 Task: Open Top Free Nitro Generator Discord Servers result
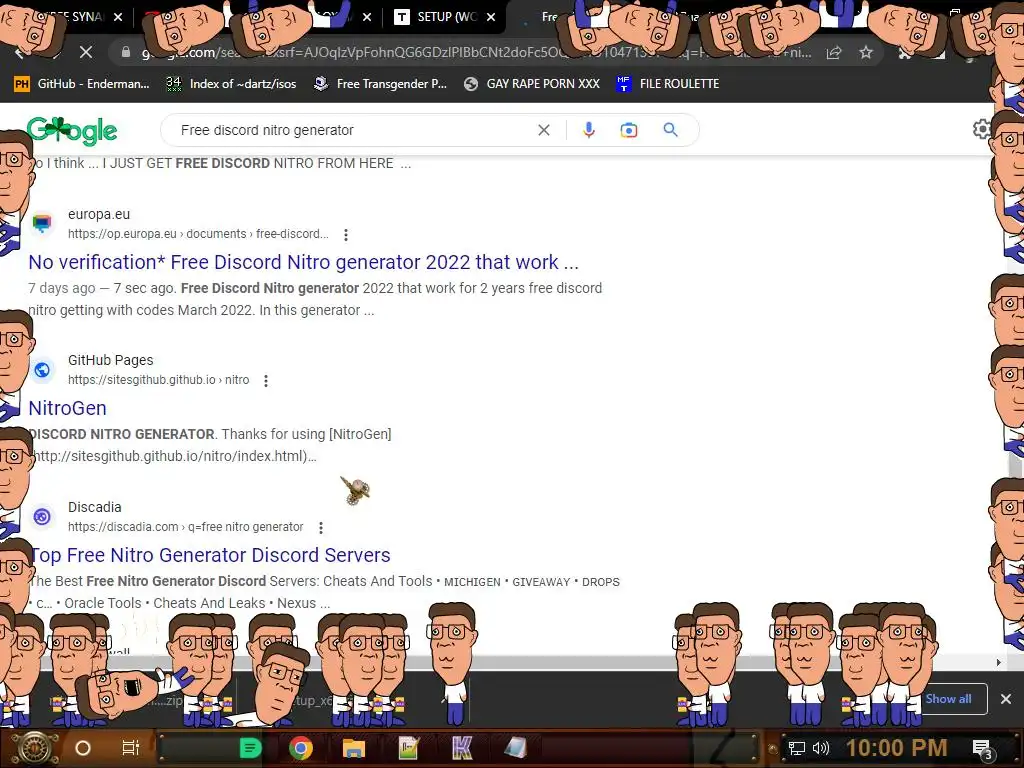(x=210, y=555)
